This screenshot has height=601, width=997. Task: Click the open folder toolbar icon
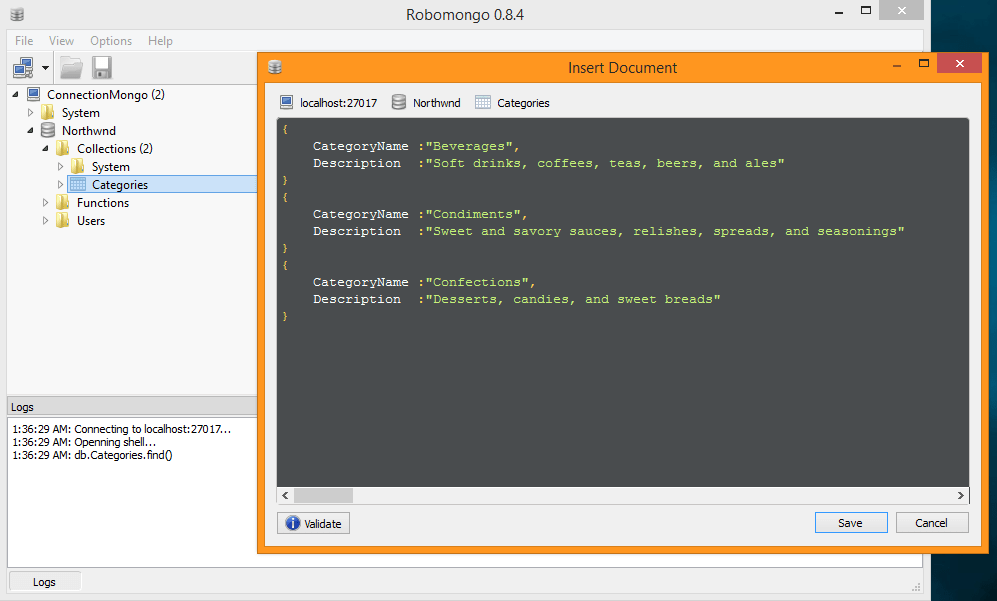71,68
